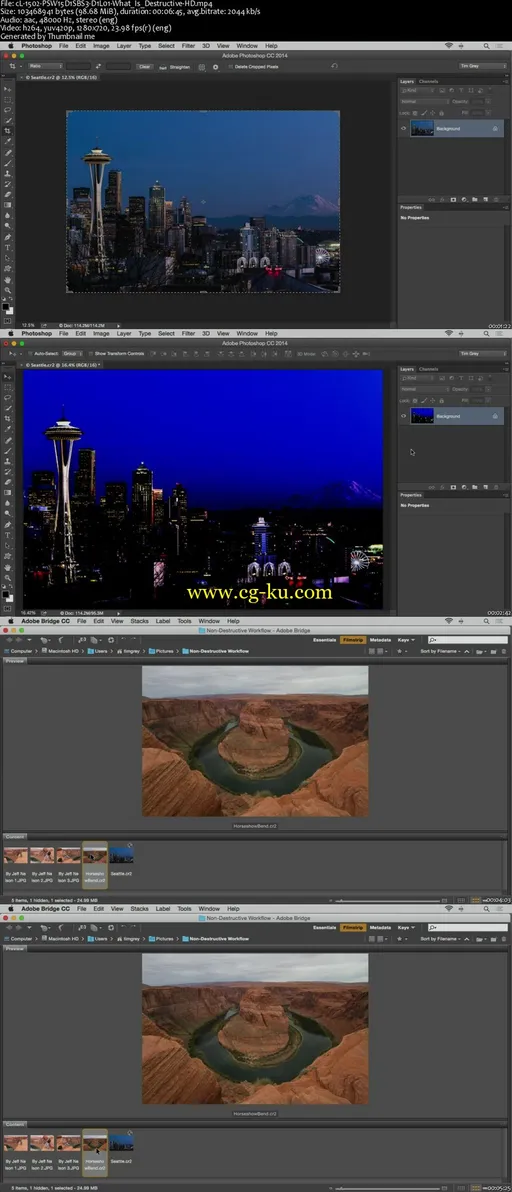Click the reset crop arrow icon in the options bar

point(334,65)
